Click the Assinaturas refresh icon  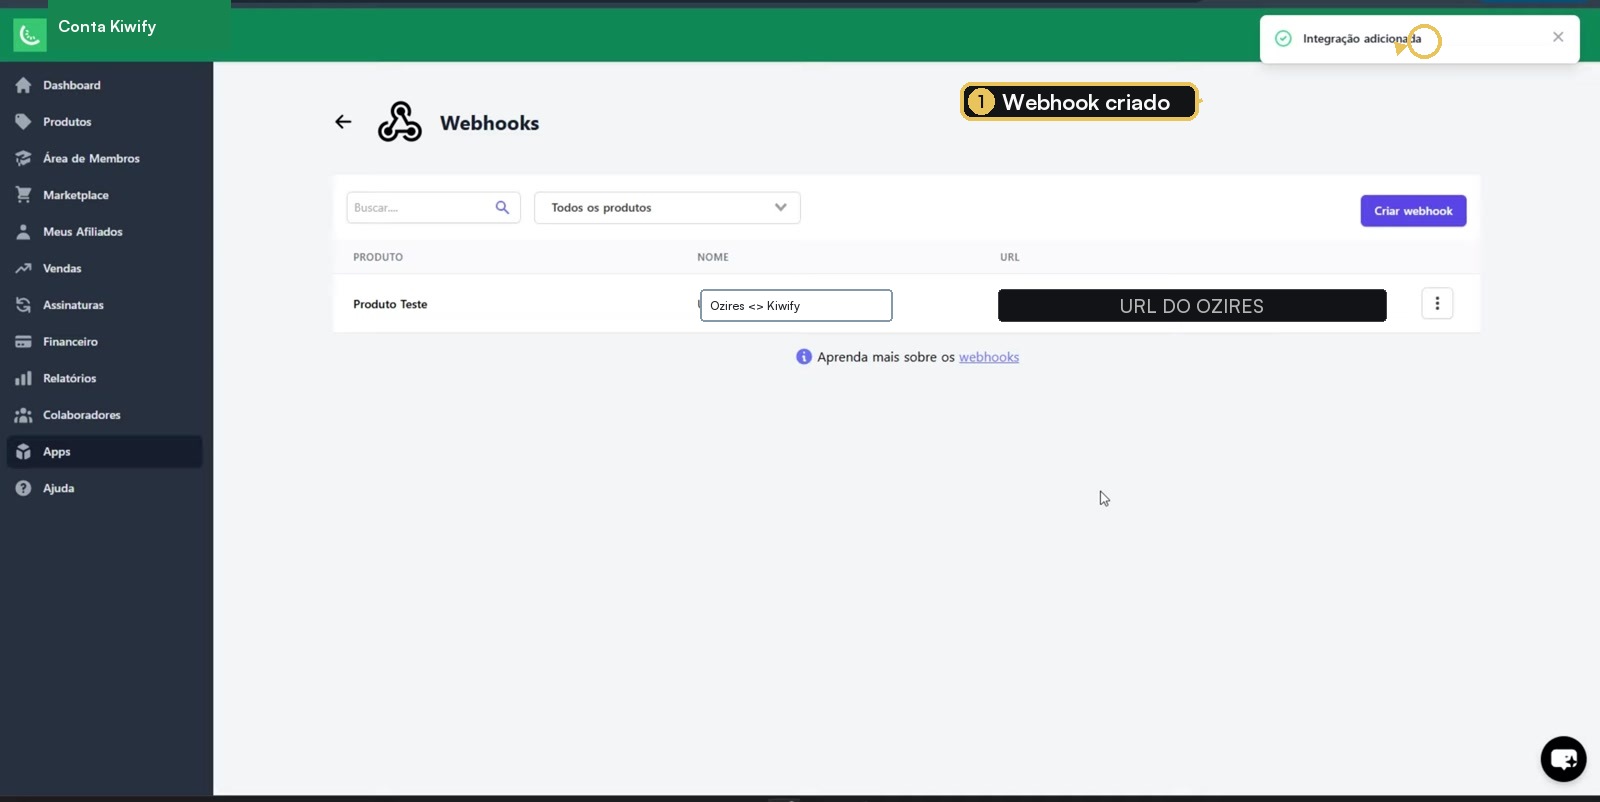point(23,305)
